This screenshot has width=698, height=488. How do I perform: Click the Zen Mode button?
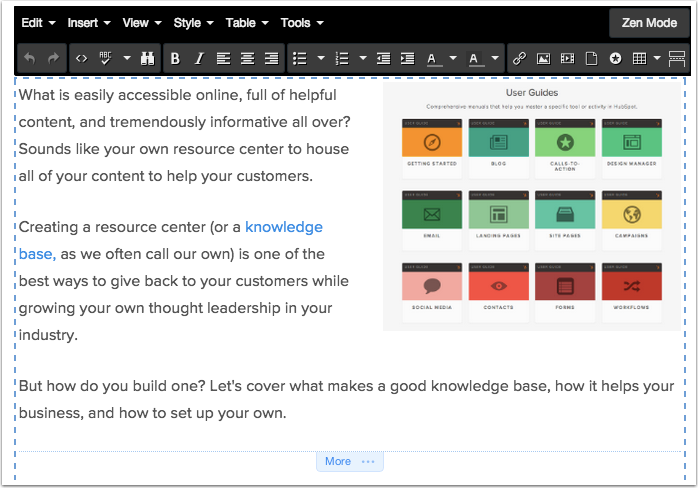click(x=649, y=22)
